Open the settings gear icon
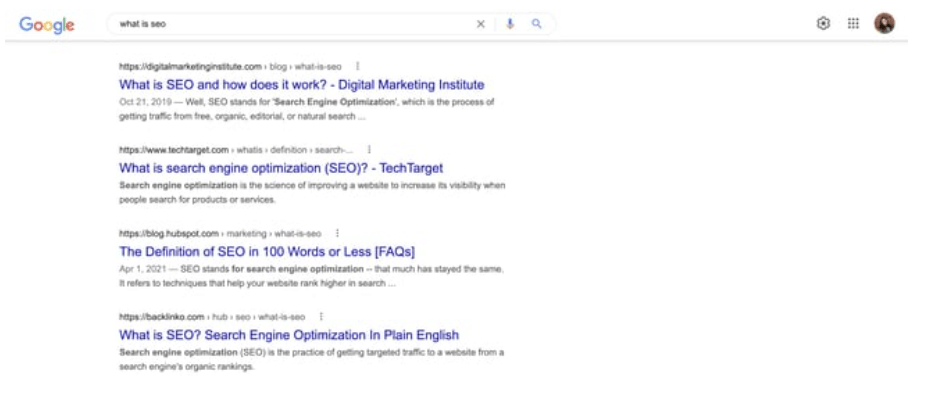The image size is (926, 410). coord(823,24)
